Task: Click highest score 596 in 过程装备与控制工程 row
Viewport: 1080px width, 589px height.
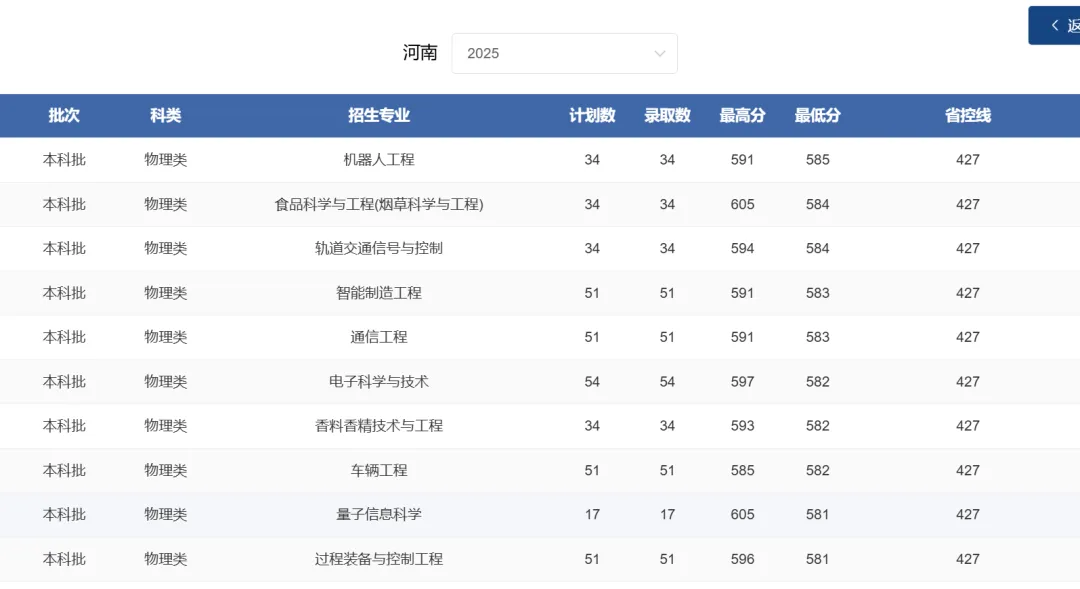Action: (x=742, y=559)
